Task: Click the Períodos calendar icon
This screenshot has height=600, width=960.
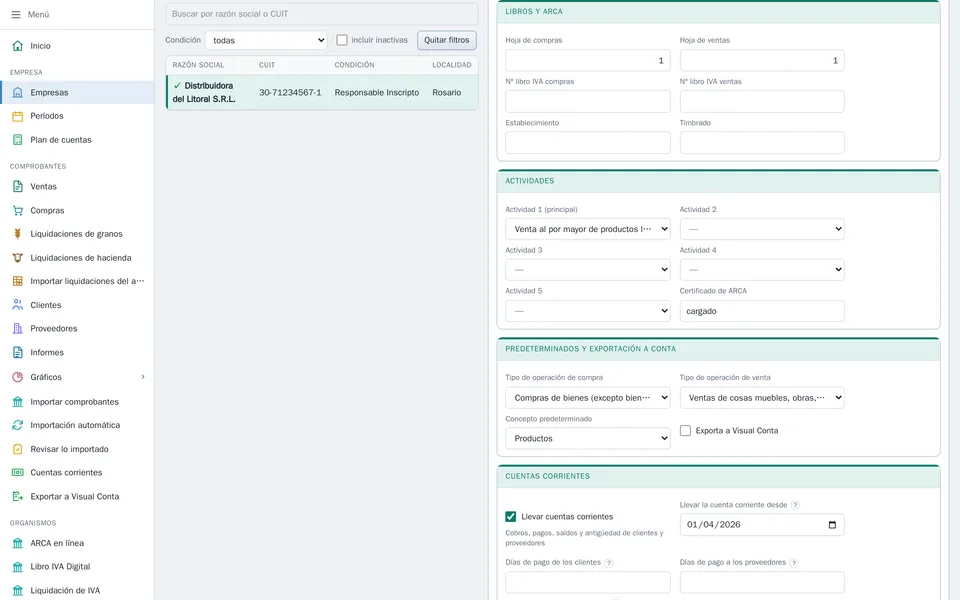Action: coord(18,116)
